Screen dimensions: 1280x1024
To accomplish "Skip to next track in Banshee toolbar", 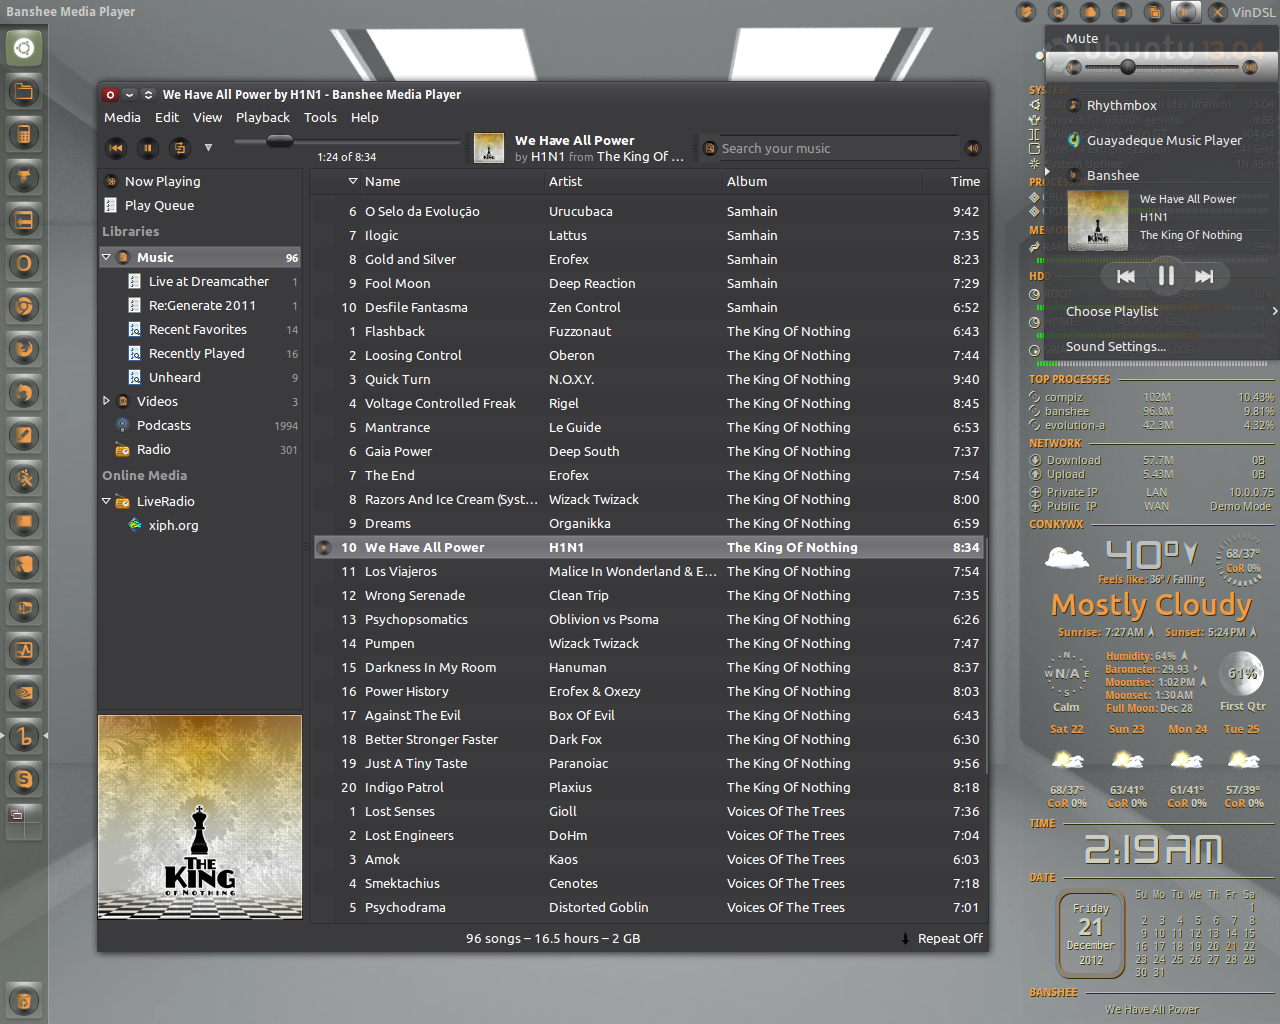I will point(179,148).
